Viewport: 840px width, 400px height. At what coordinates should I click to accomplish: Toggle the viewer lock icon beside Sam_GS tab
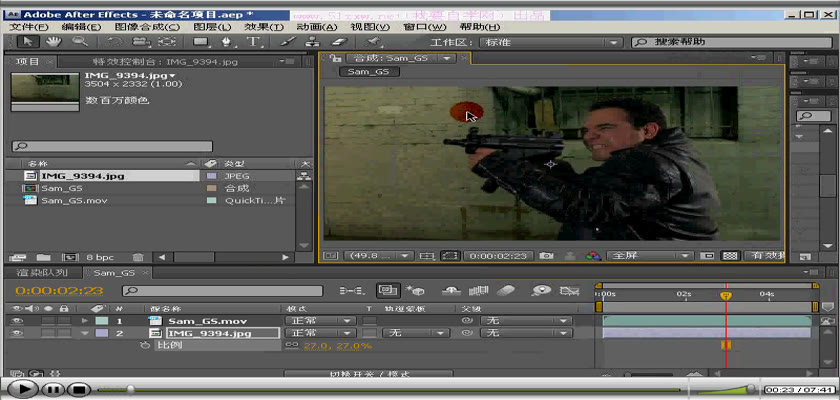[335, 58]
